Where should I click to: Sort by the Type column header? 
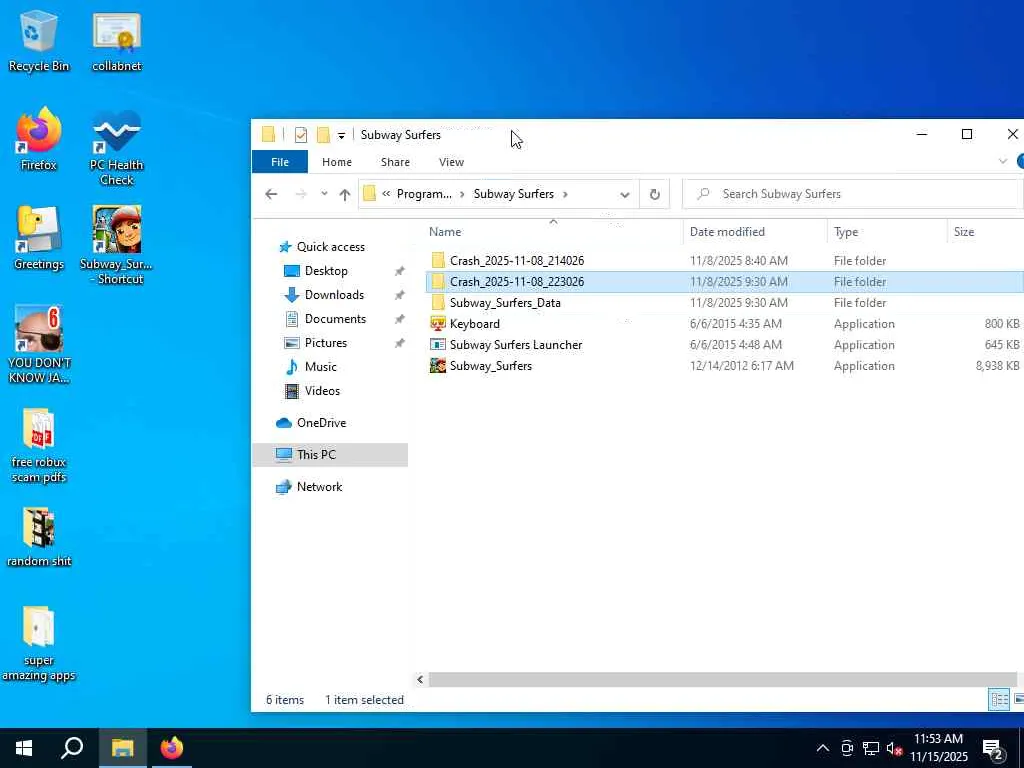(x=887, y=232)
